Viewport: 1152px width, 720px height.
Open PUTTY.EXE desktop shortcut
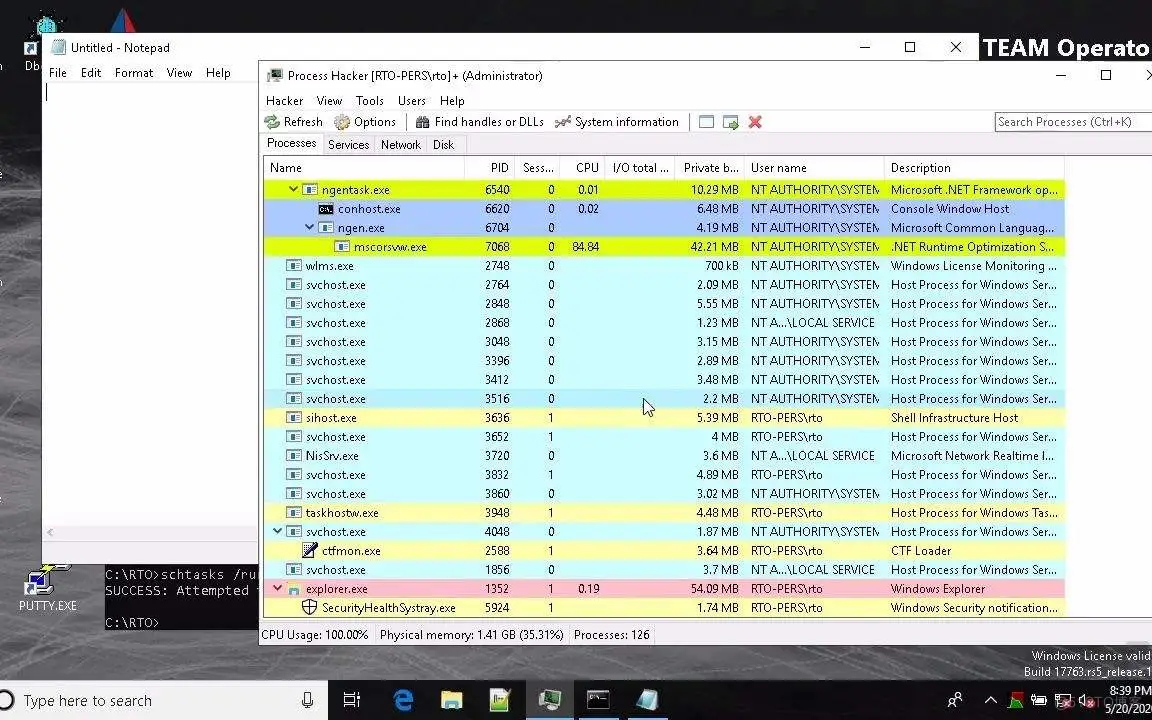(47, 589)
